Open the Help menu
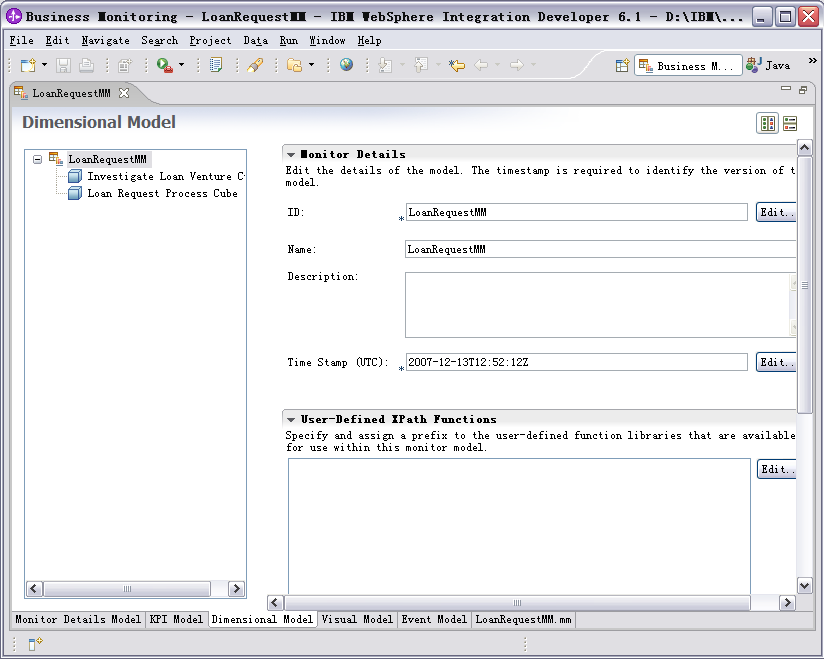Image resolution: width=824 pixels, height=659 pixels. click(369, 40)
